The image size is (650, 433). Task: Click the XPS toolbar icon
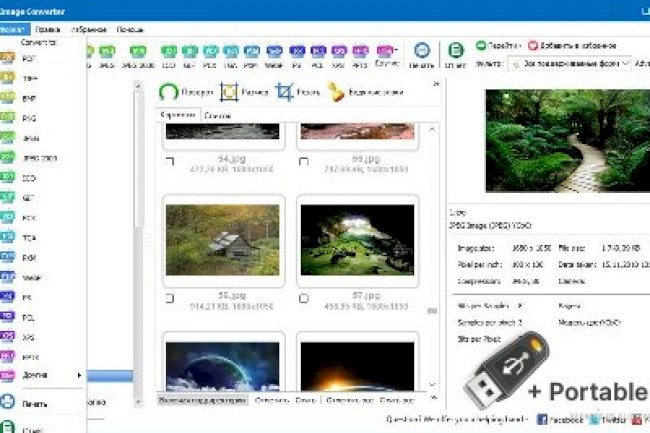click(339, 56)
